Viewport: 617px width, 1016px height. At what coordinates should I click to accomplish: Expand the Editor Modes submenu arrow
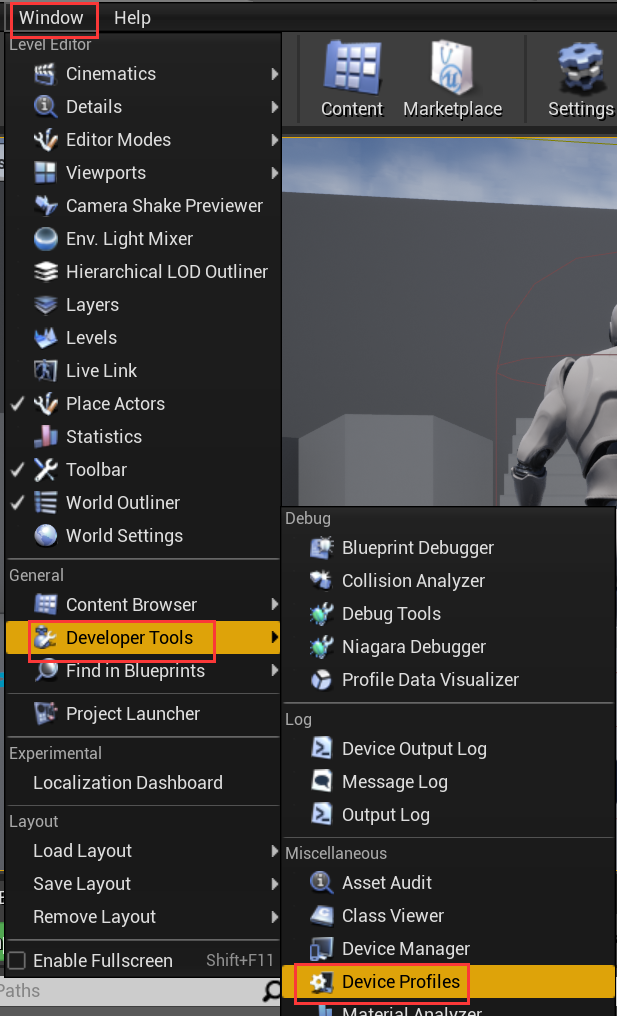[275, 141]
